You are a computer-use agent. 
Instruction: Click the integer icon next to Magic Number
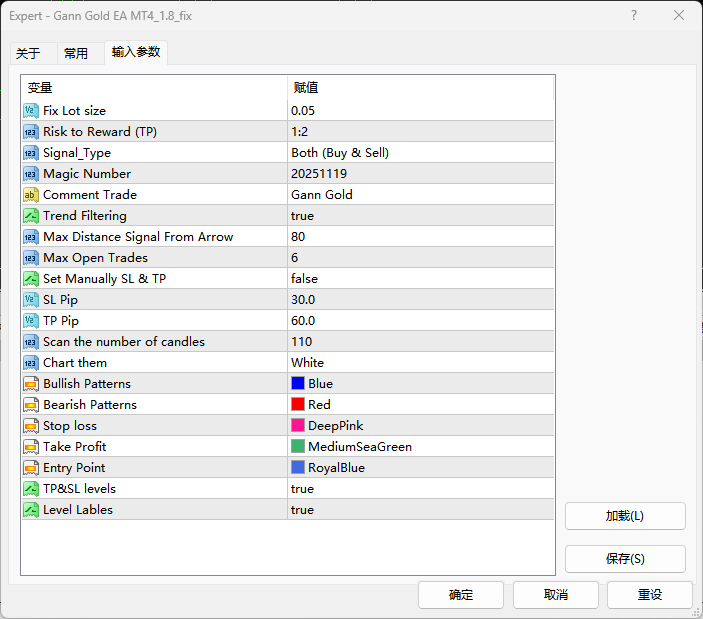[x=31, y=173]
